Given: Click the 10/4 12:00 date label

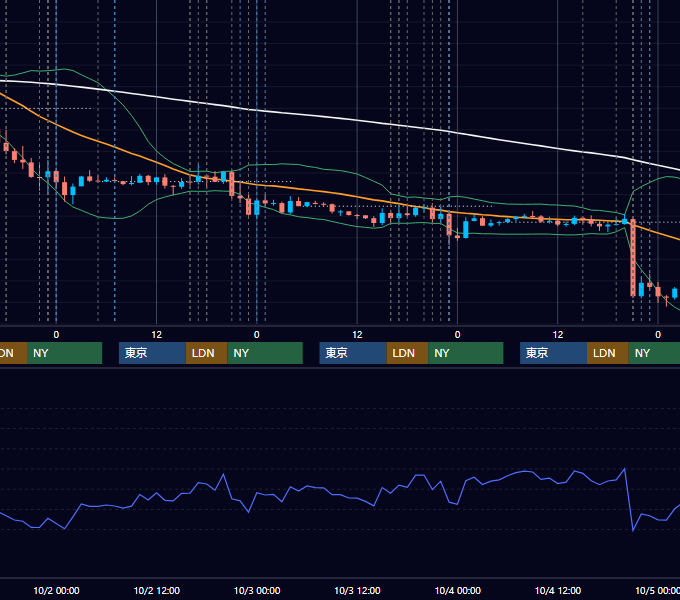Looking at the screenshot, I should tap(558, 590).
